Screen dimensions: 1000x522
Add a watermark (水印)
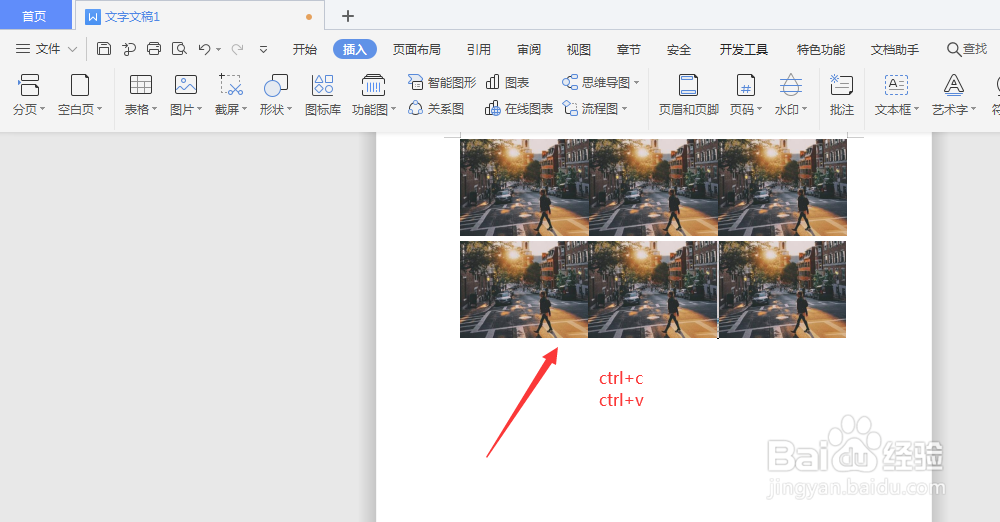point(791,94)
